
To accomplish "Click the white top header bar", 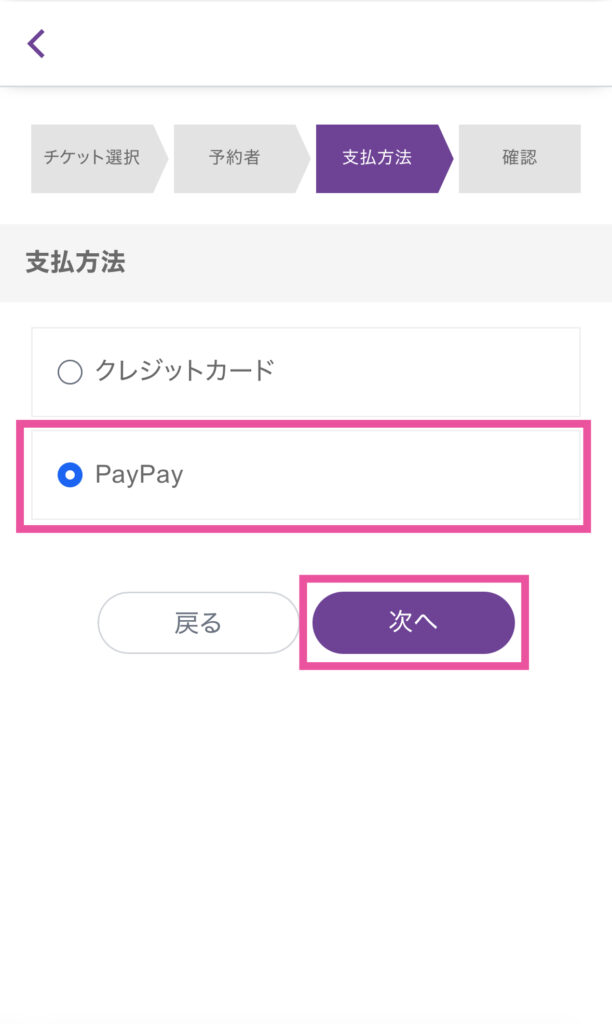I will pyautogui.click(x=320, y=44).
